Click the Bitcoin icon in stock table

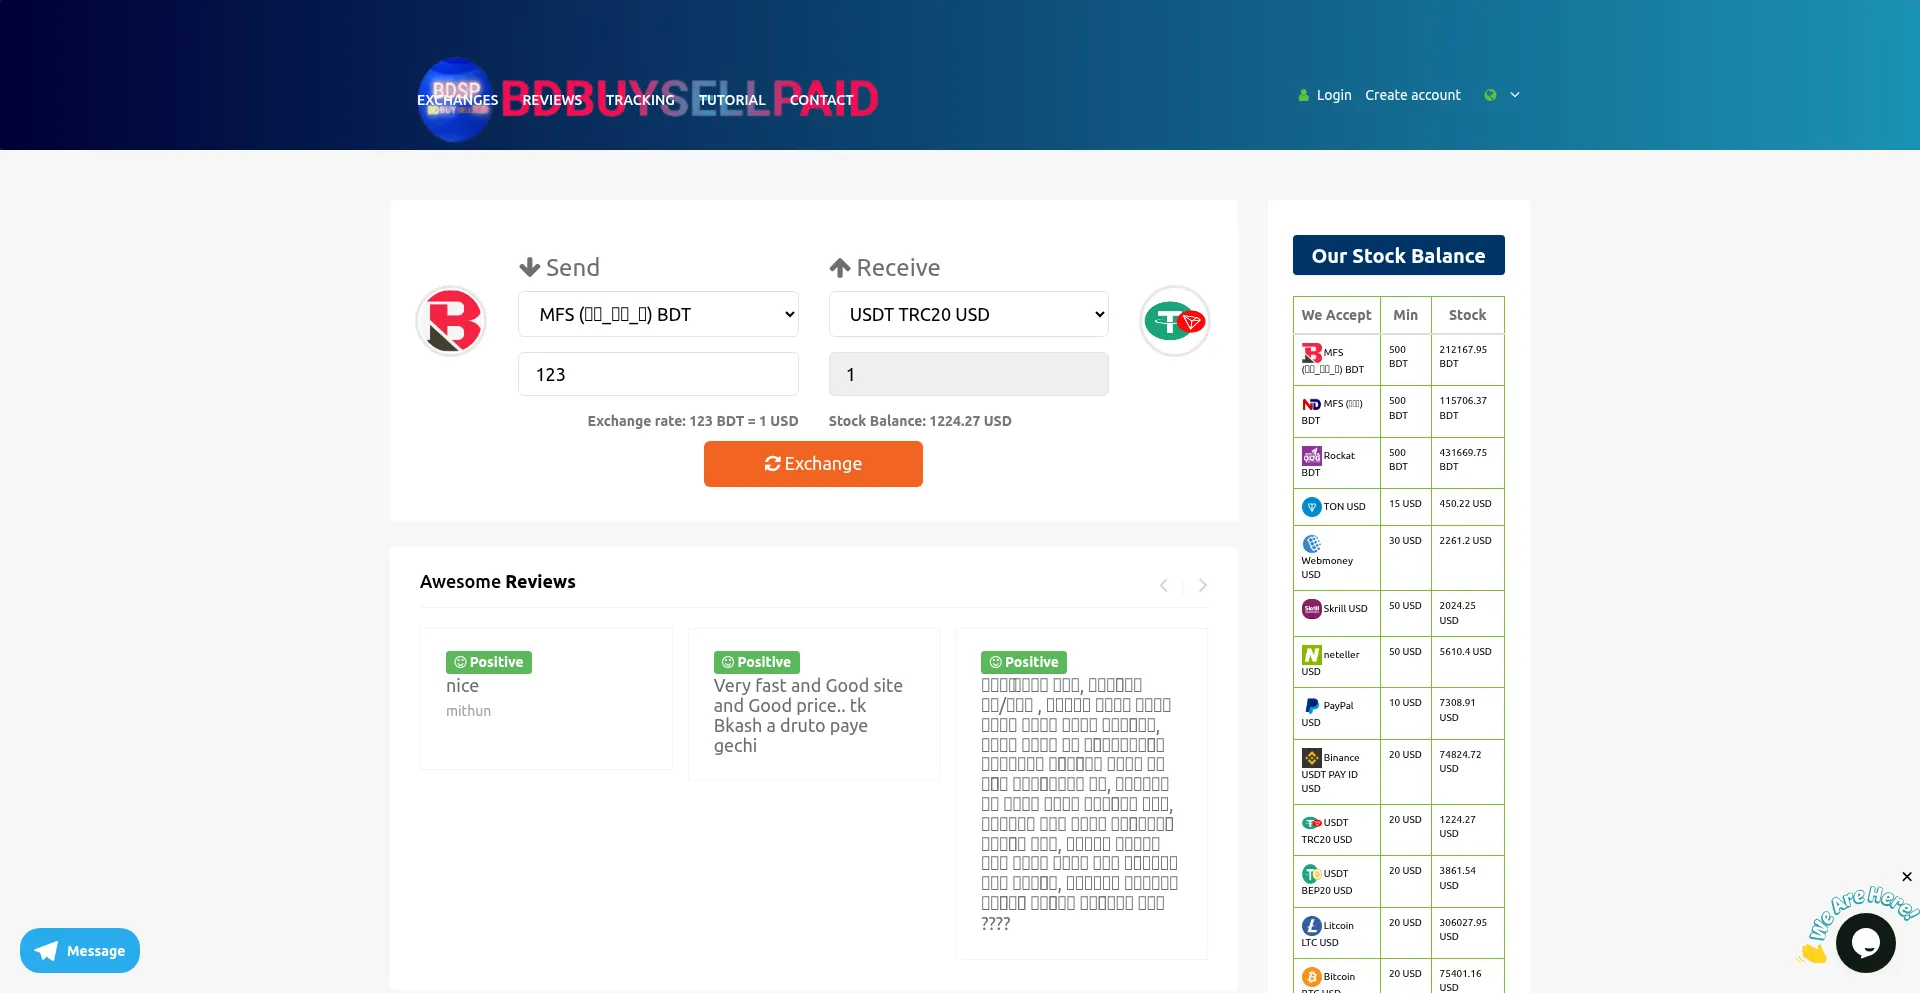click(1311, 977)
